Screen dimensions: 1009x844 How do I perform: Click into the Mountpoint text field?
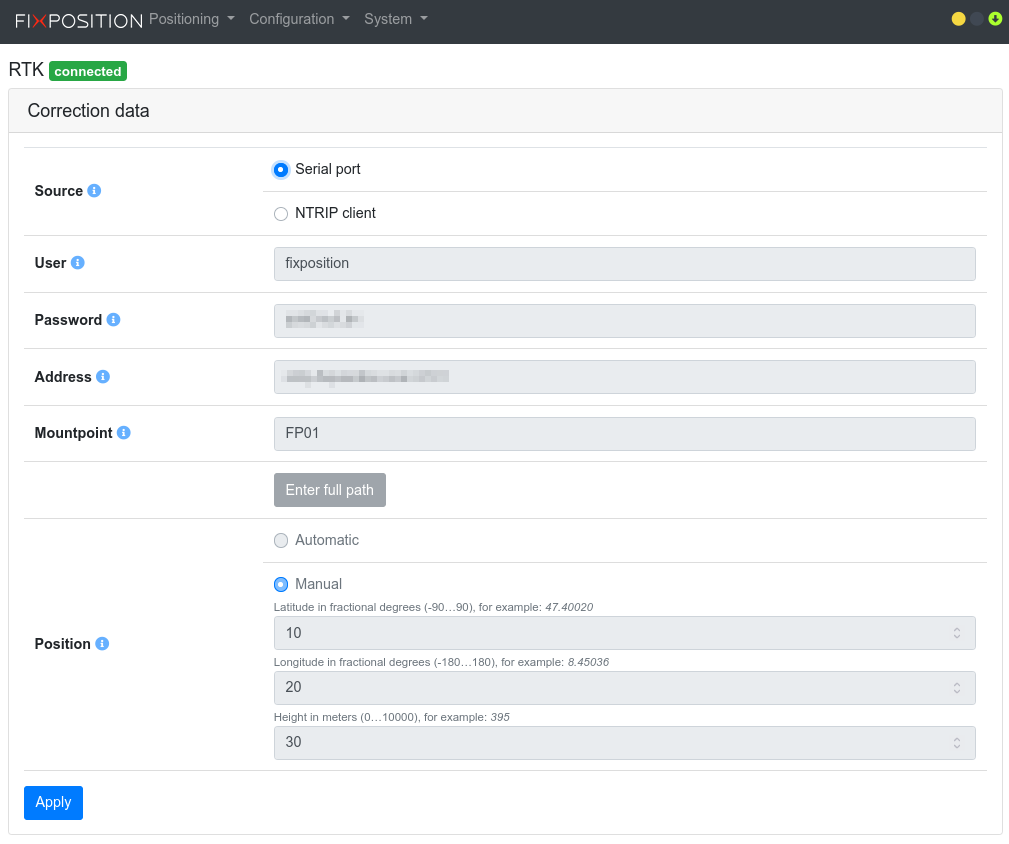[x=624, y=434]
